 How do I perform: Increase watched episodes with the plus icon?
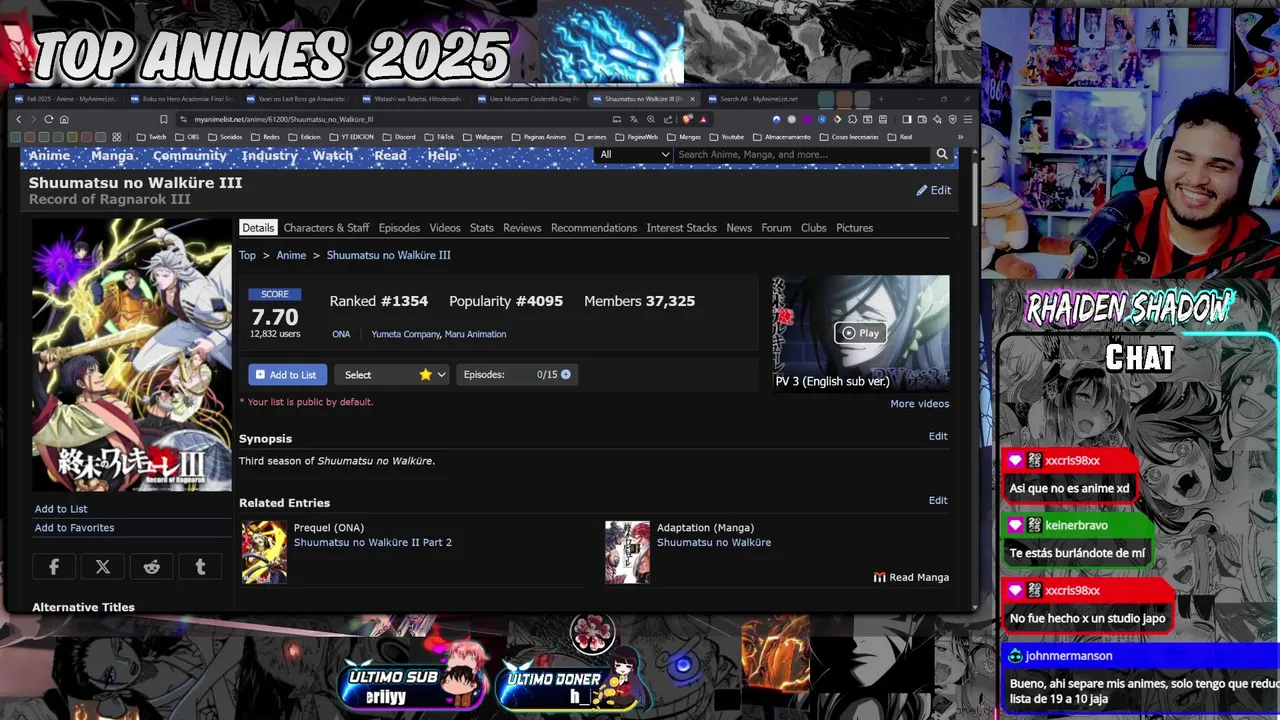click(566, 374)
